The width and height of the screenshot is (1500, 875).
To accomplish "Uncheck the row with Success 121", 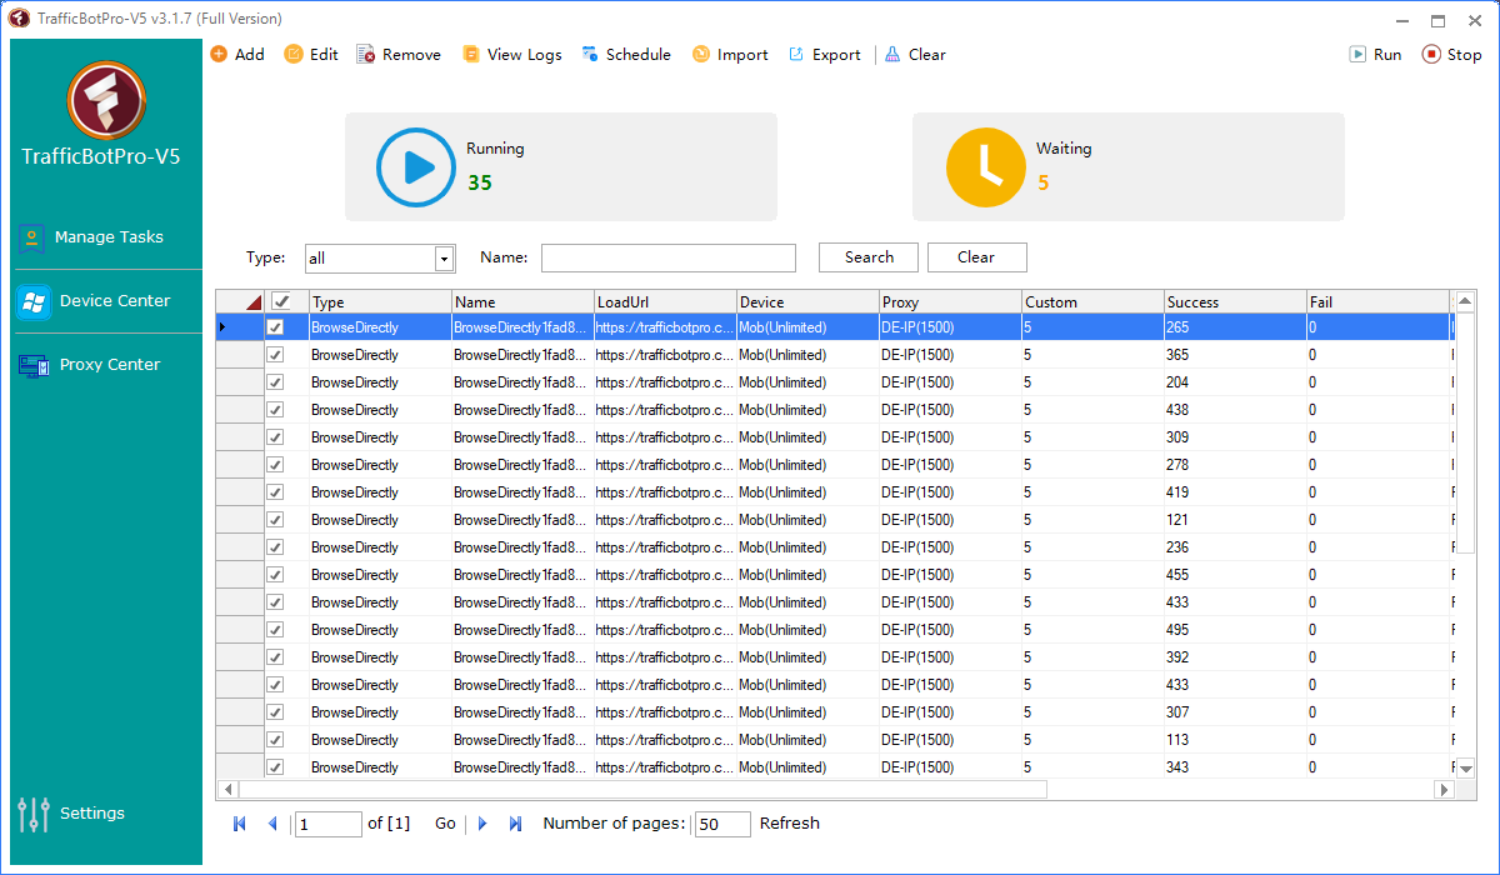I will pyautogui.click(x=275, y=520).
